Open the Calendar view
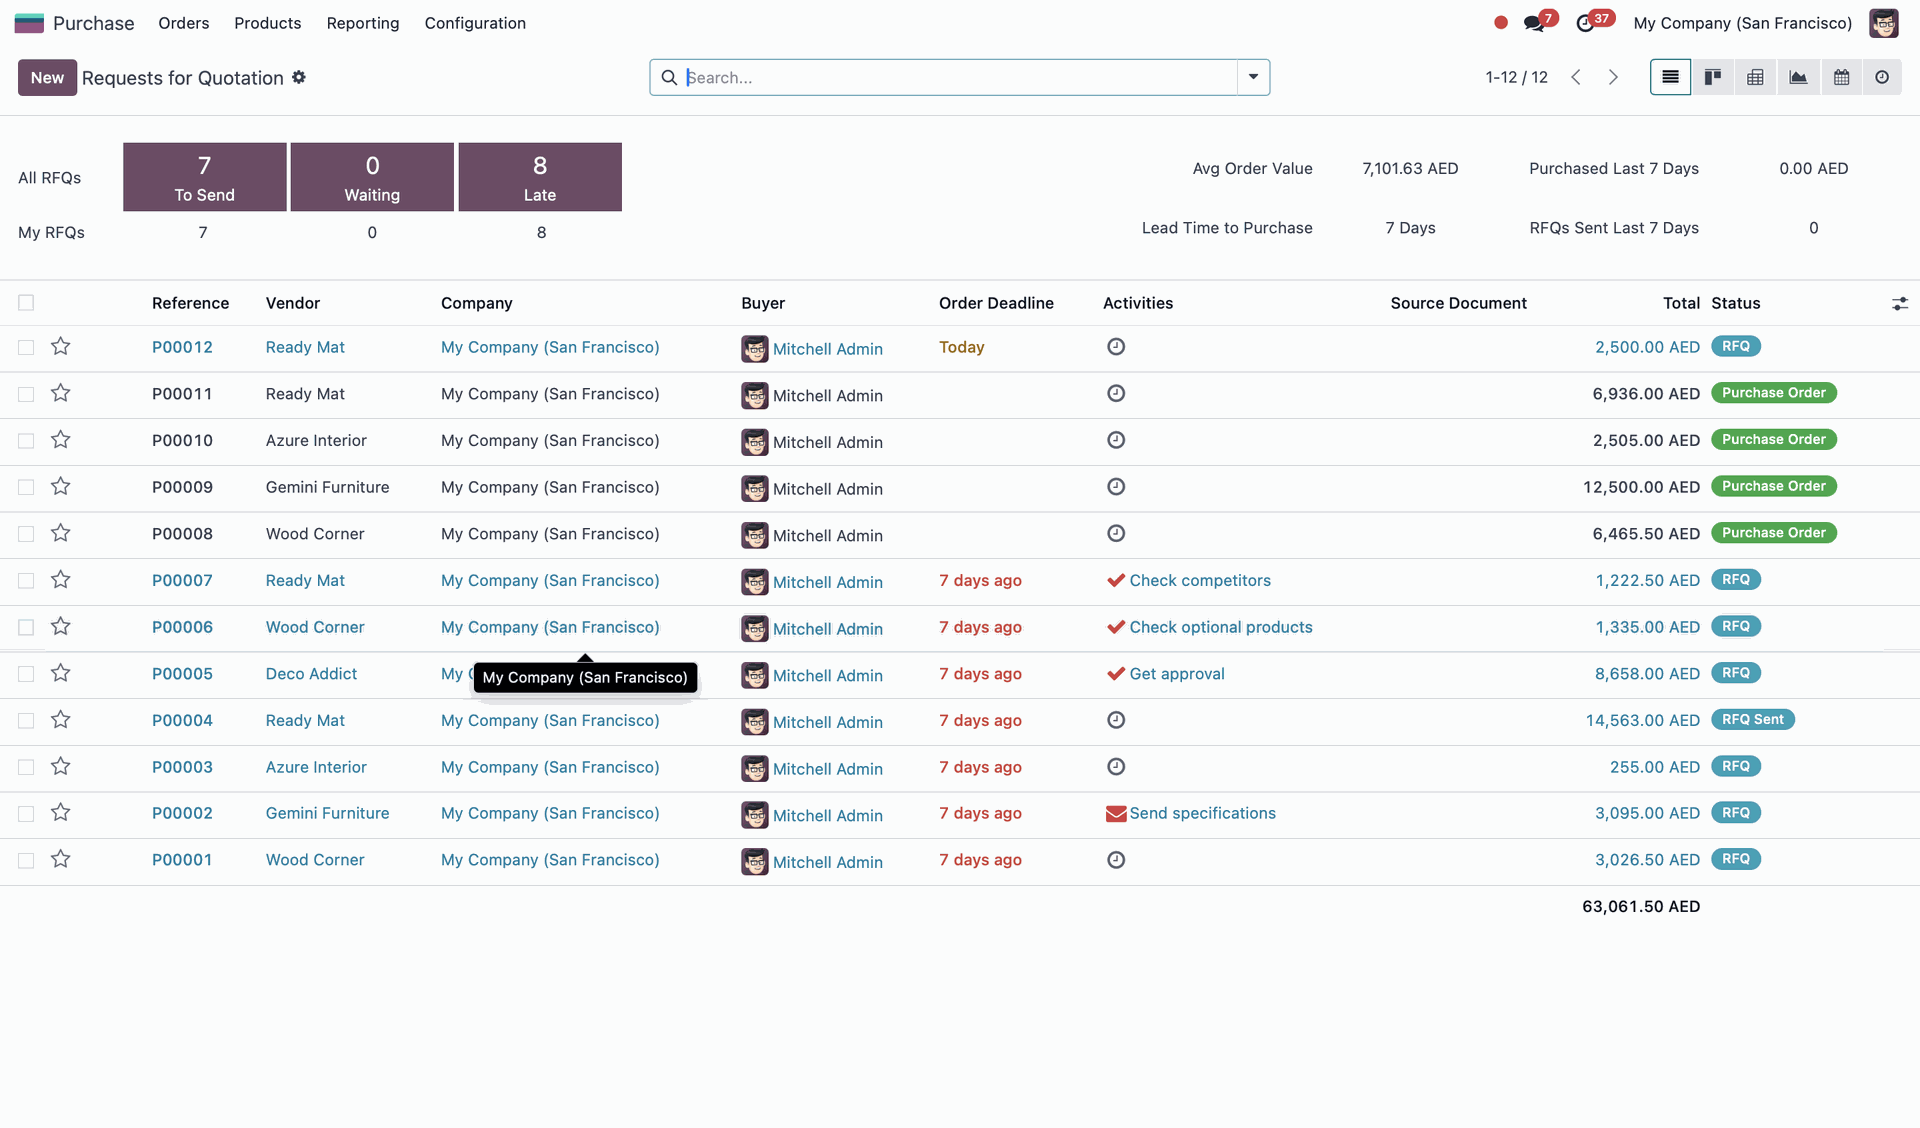 click(x=1841, y=77)
